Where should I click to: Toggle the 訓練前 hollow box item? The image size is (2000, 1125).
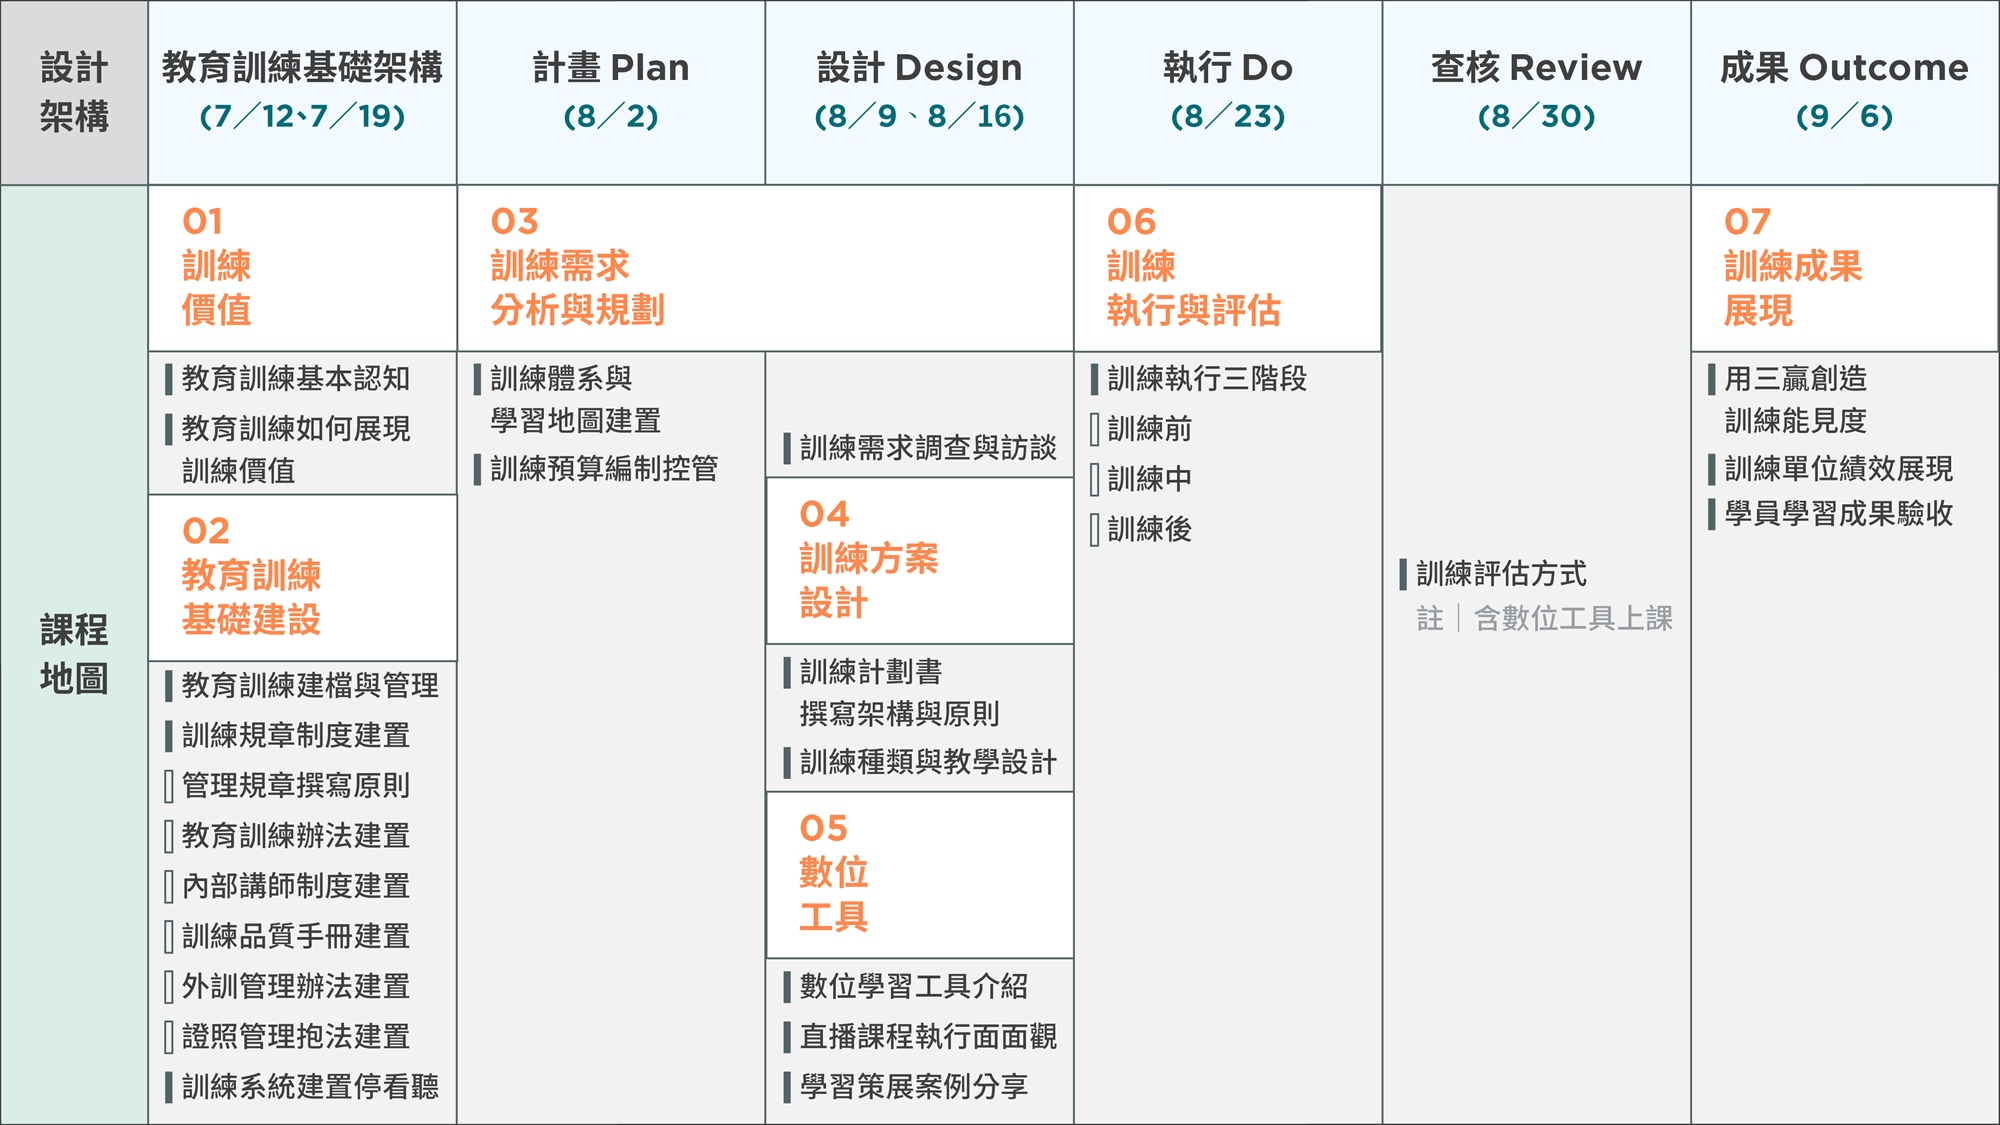tap(1095, 429)
